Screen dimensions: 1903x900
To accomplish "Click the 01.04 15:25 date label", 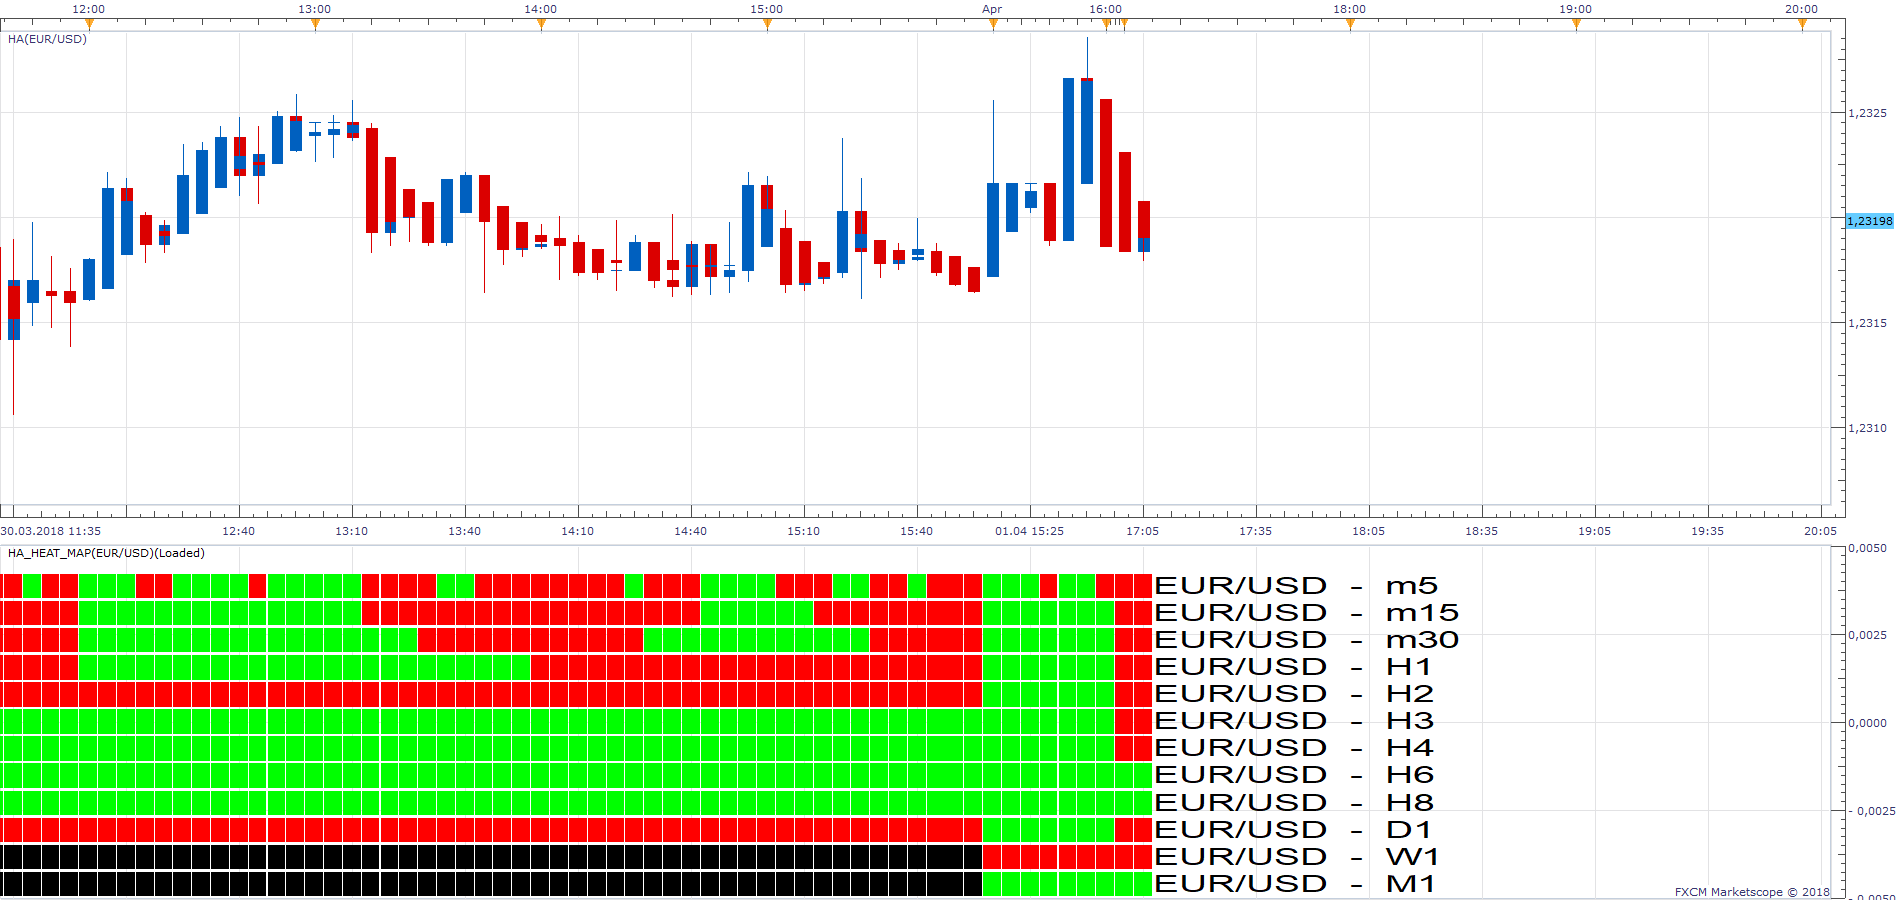I will click(x=1029, y=531).
